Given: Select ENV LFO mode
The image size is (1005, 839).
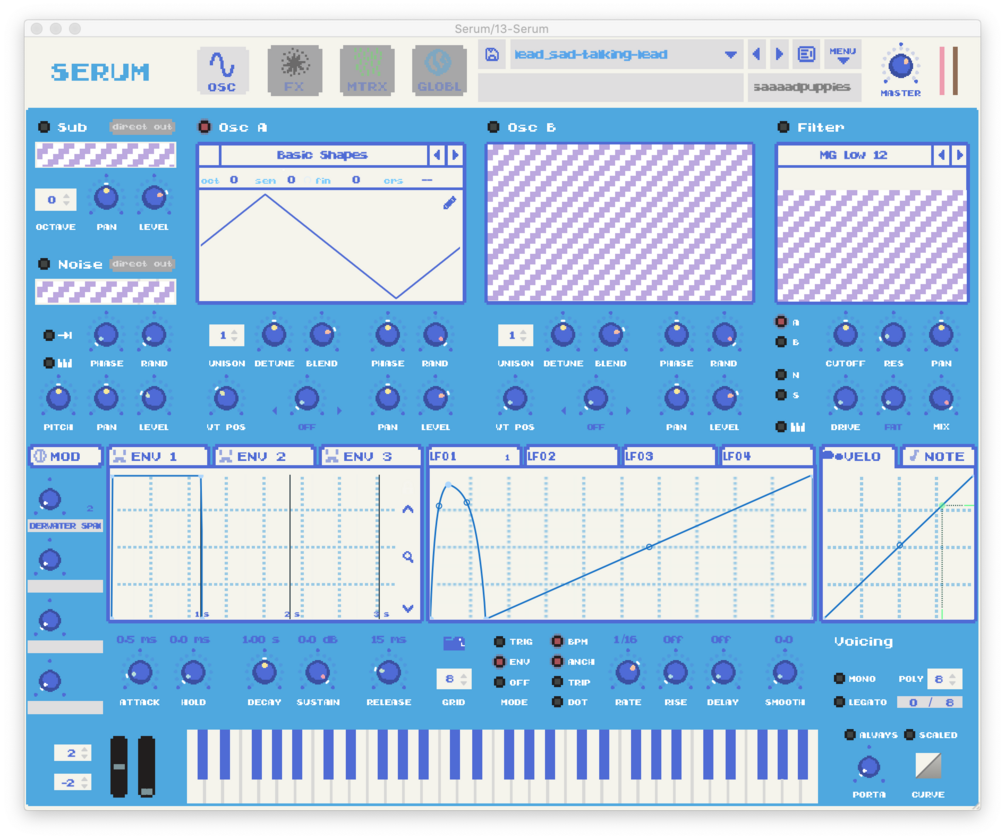Looking at the screenshot, I should point(499,661).
